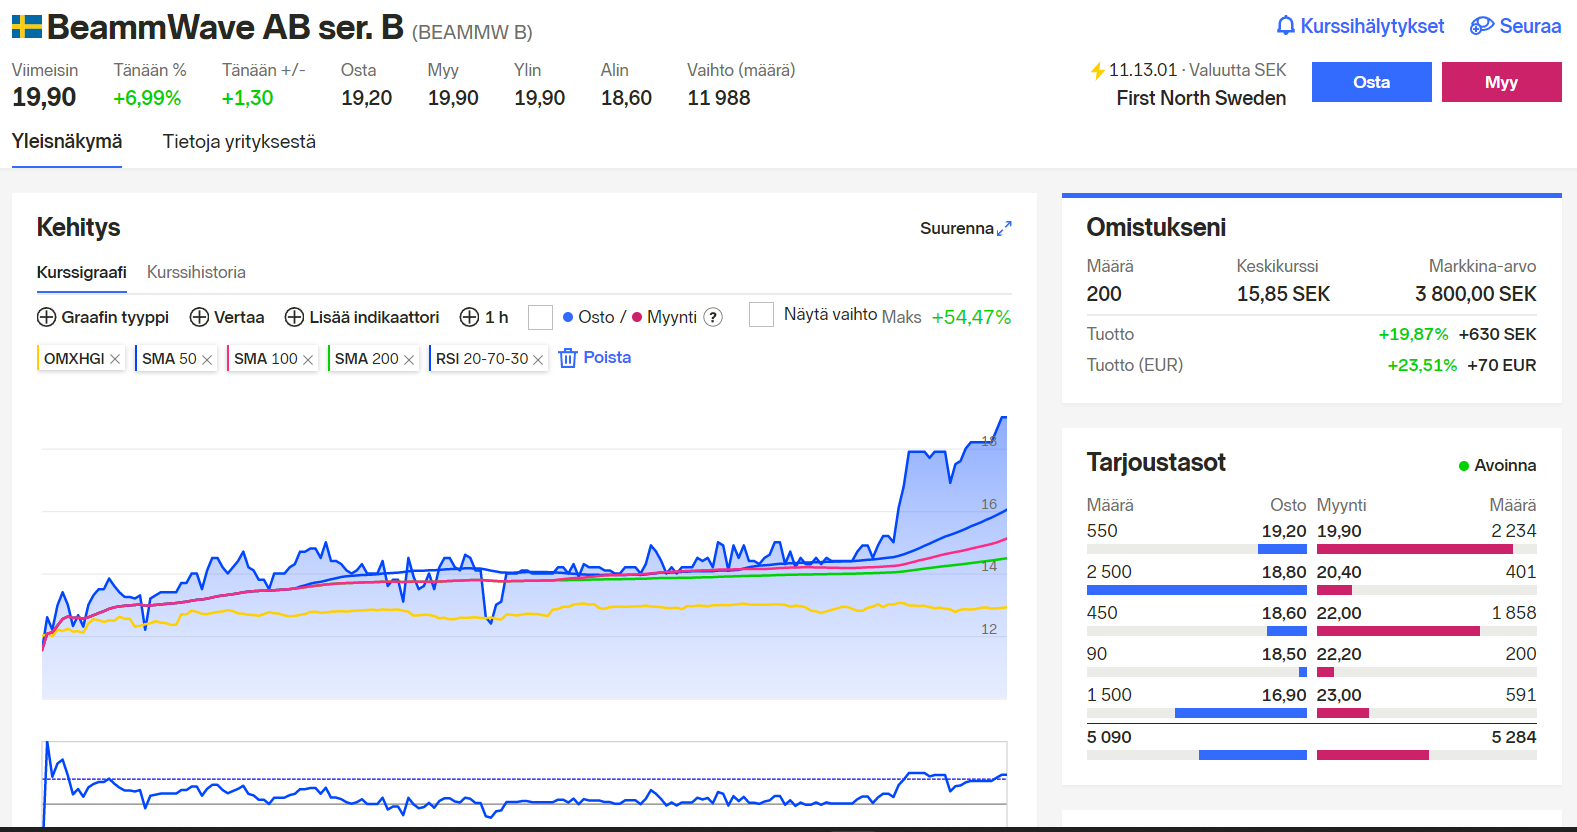Open the Vertaa comparison menu

pyautogui.click(x=227, y=317)
